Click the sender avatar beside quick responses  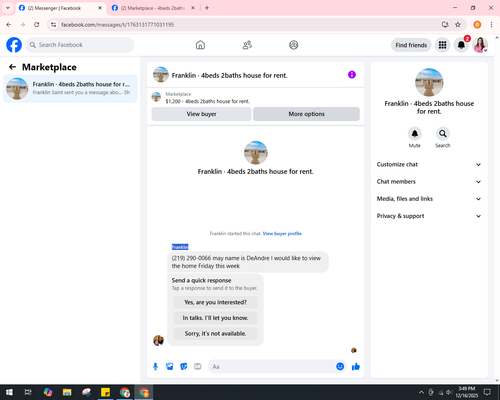pos(158,340)
